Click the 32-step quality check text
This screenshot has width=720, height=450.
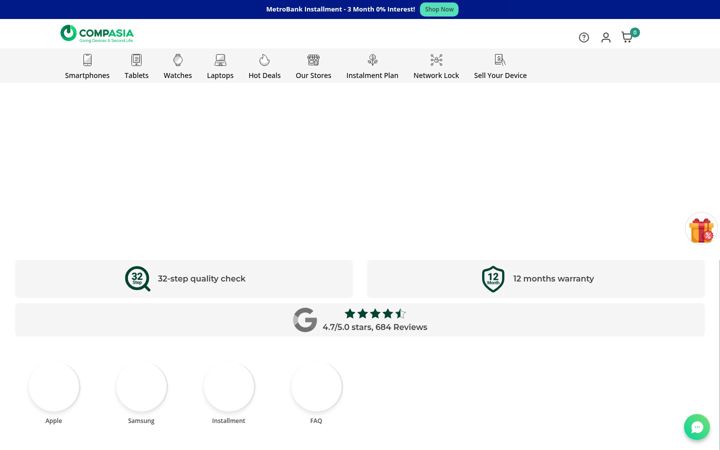point(202,279)
